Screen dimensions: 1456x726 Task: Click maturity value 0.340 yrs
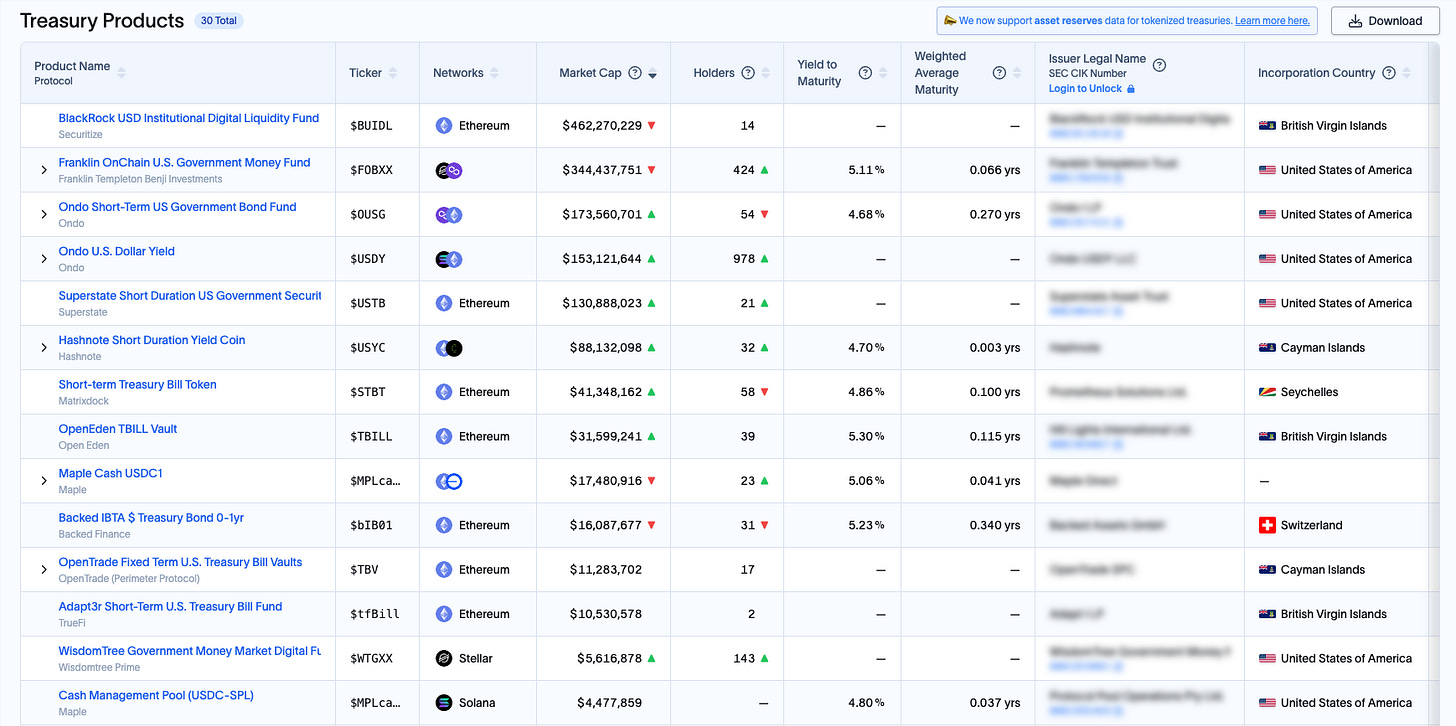tap(995, 525)
